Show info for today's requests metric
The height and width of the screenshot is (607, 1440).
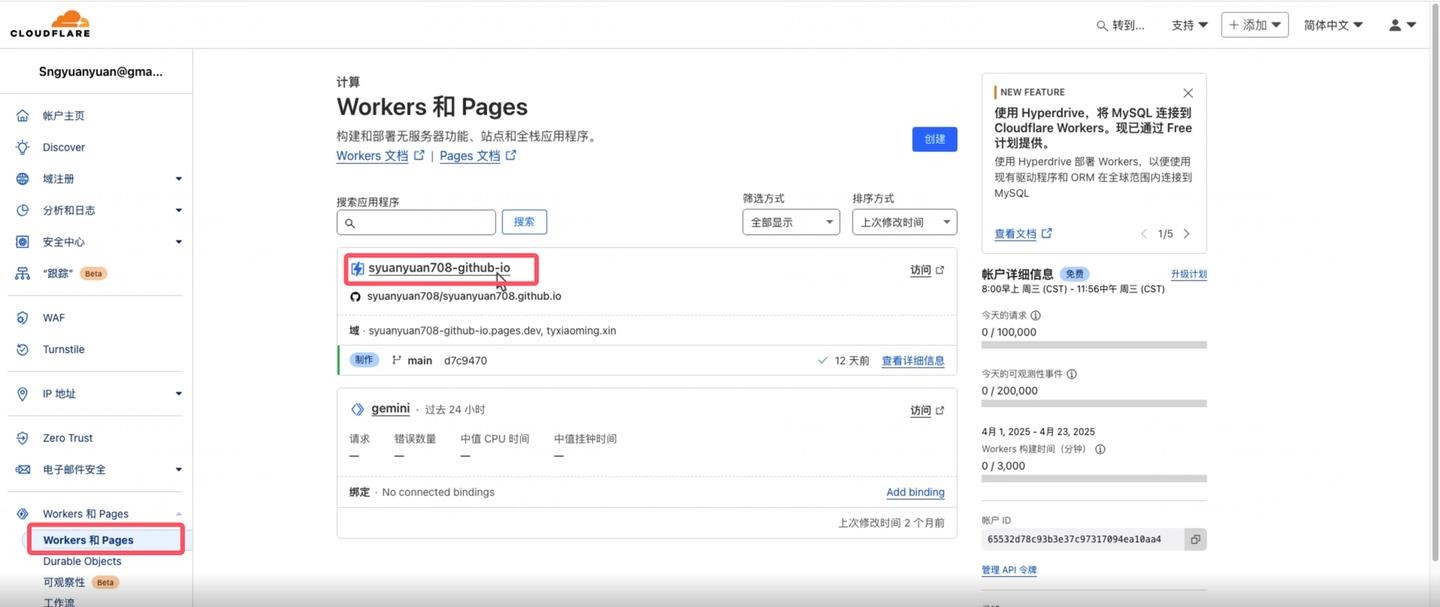[x=1035, y=316]
